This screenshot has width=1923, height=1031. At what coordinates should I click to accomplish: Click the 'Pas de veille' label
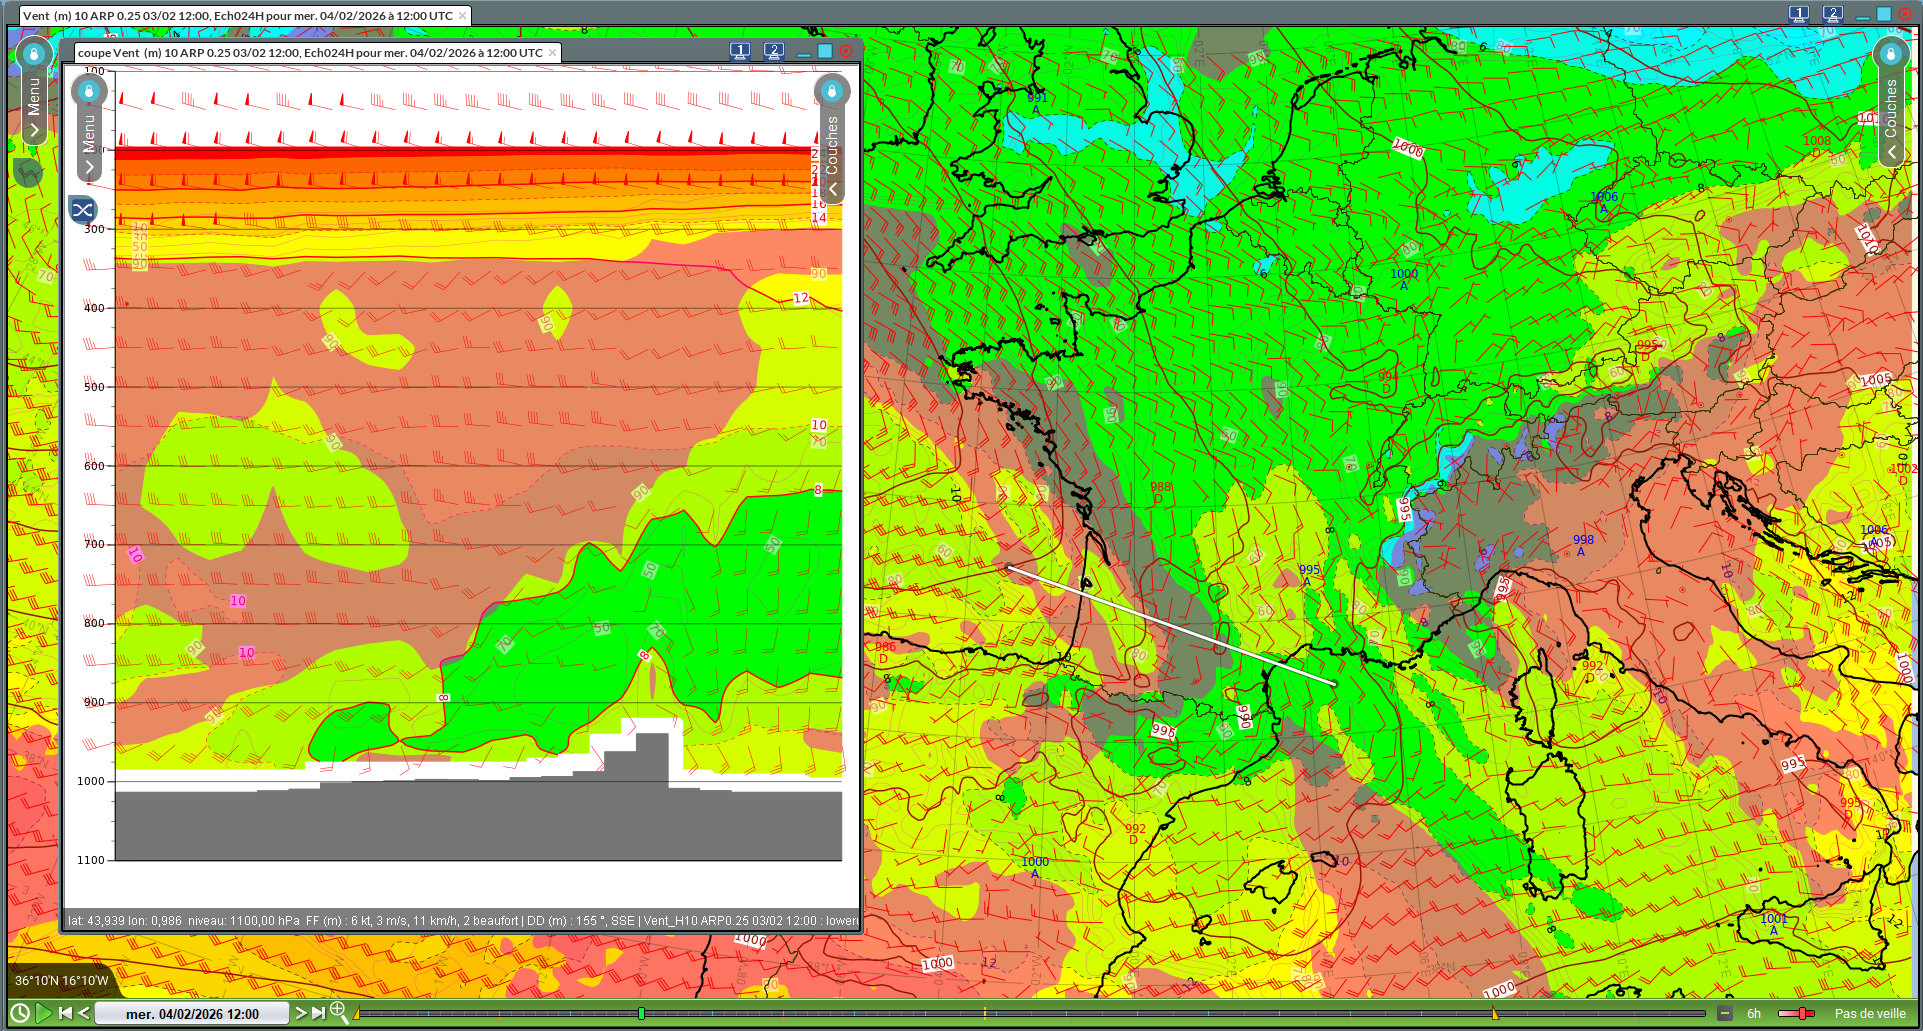point(1869,1013)
